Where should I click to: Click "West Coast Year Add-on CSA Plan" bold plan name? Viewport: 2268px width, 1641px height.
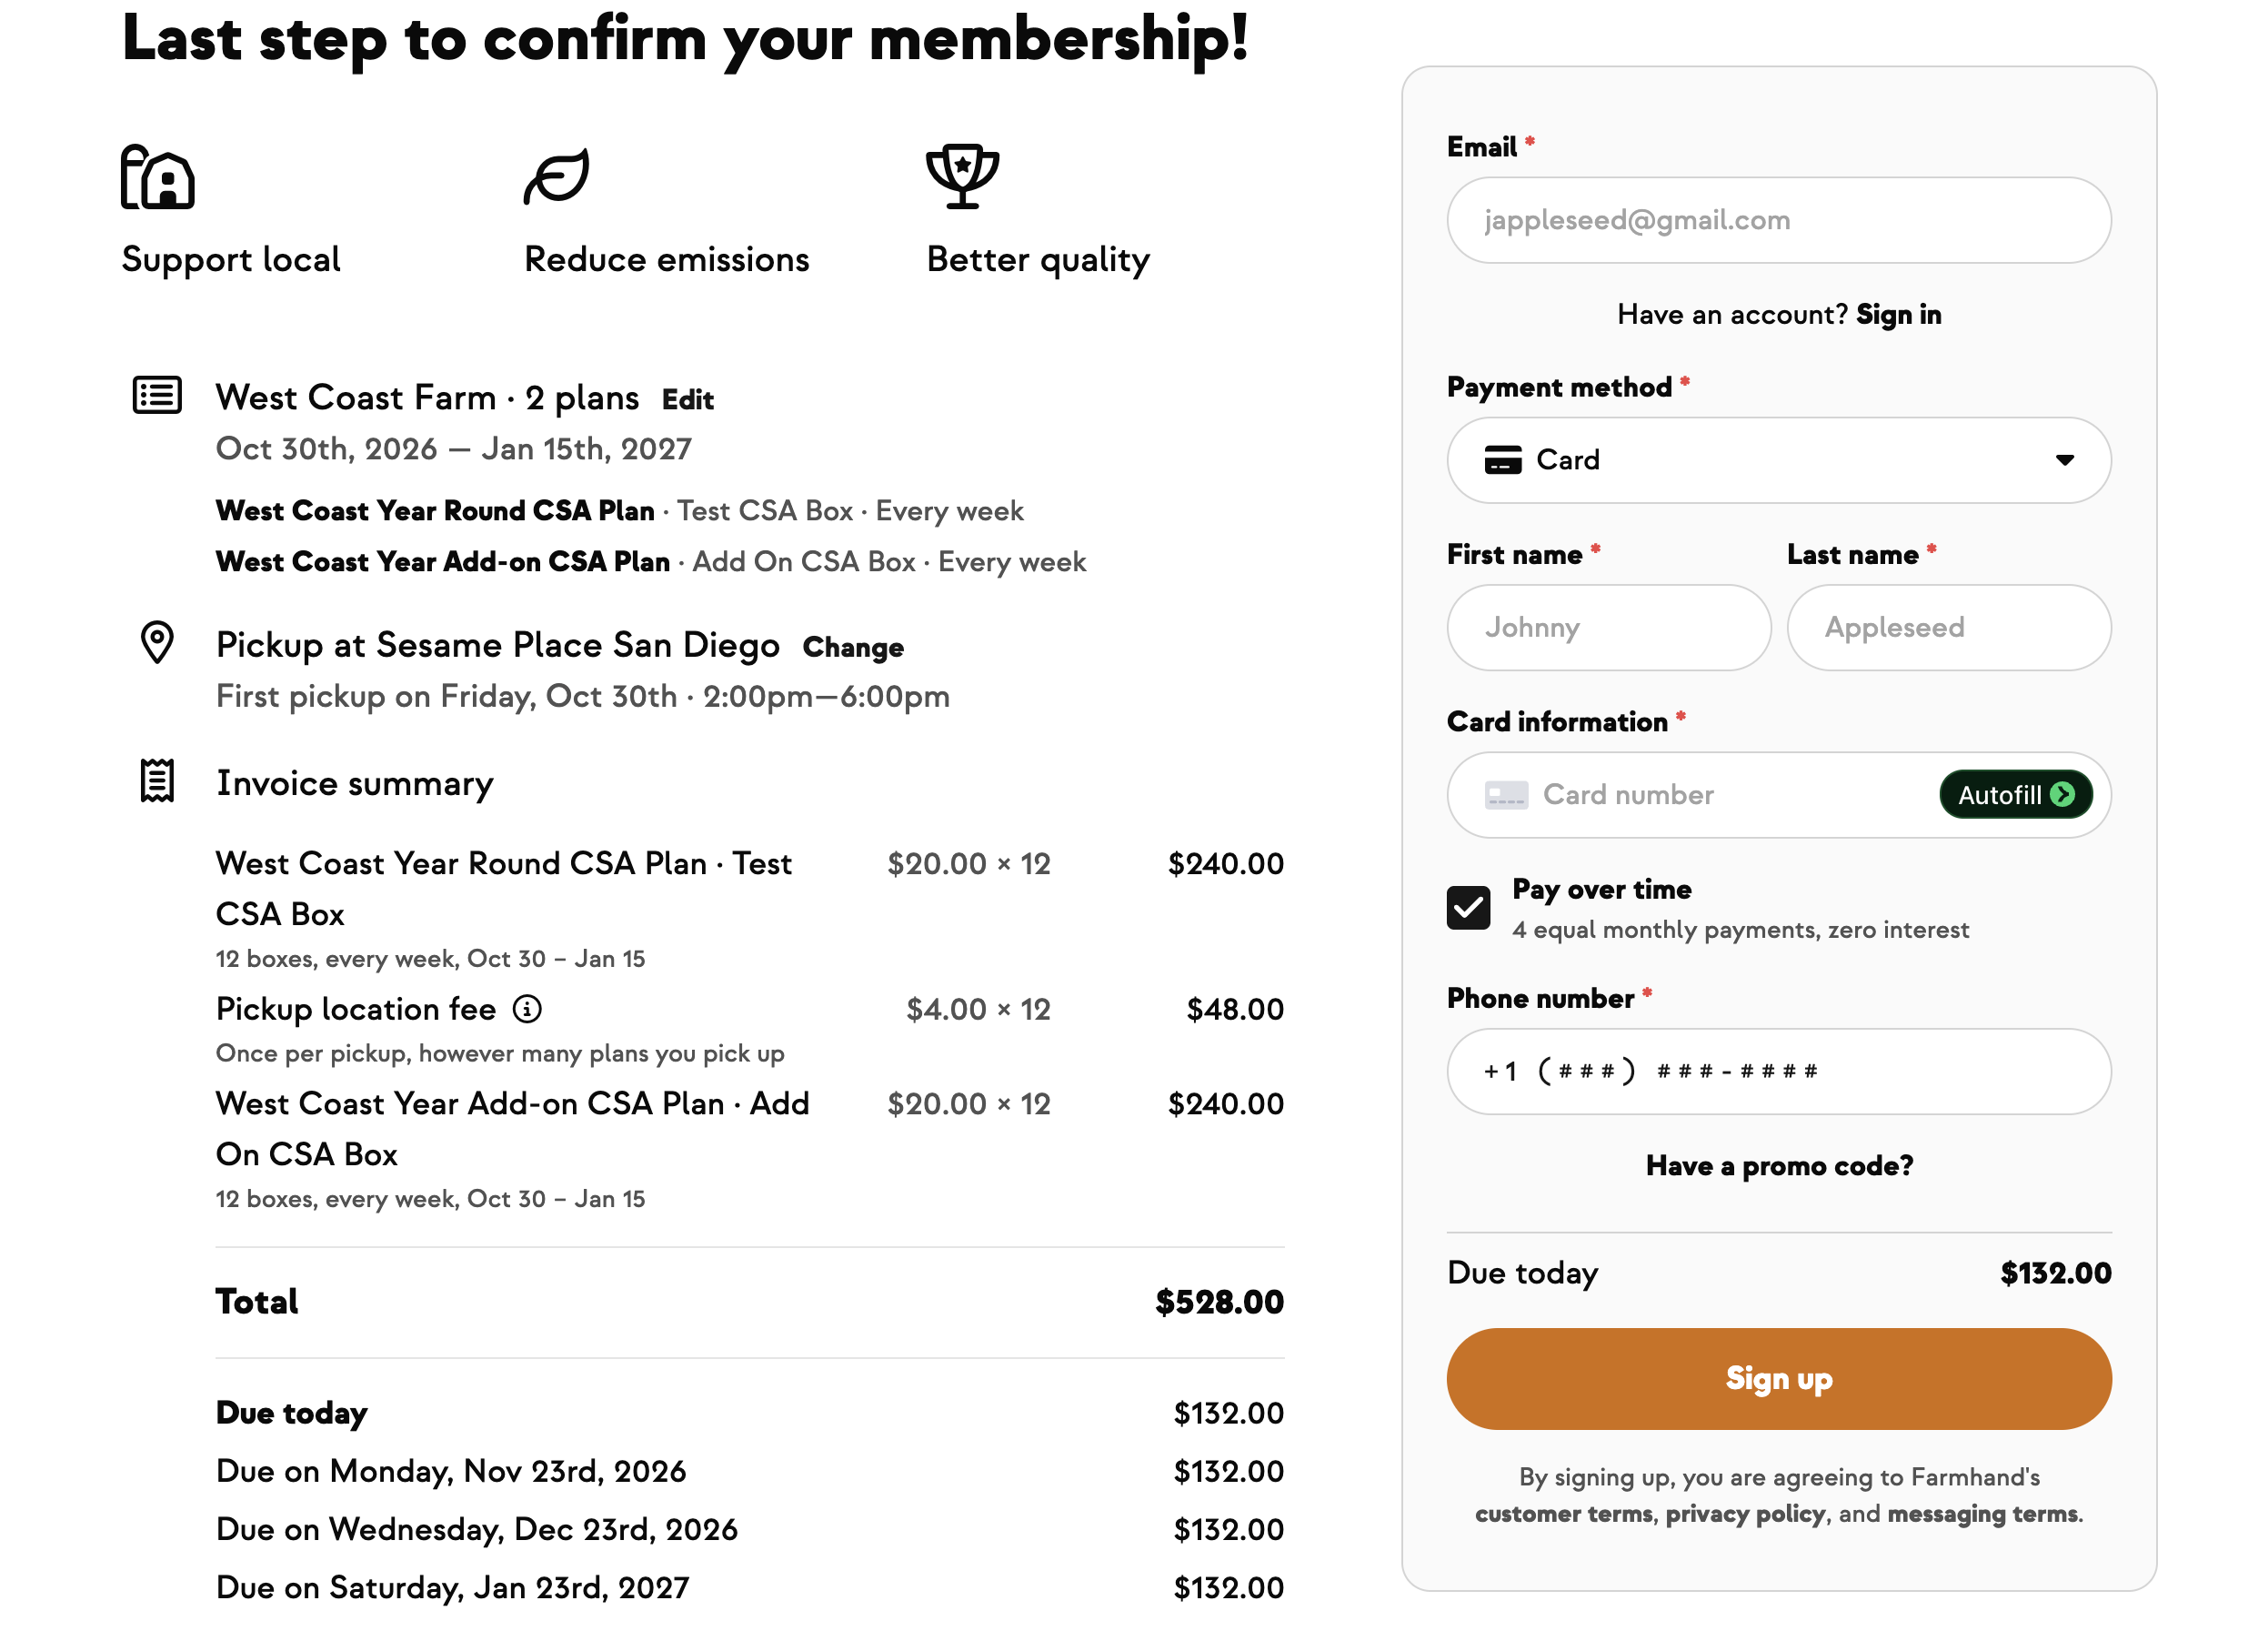[443, 562]
